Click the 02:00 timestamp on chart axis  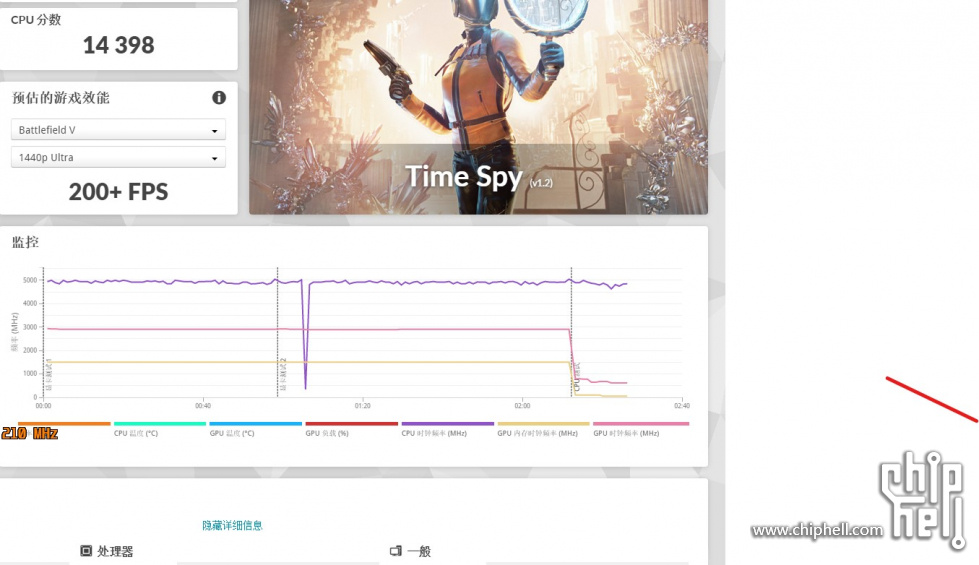[522, 406]
